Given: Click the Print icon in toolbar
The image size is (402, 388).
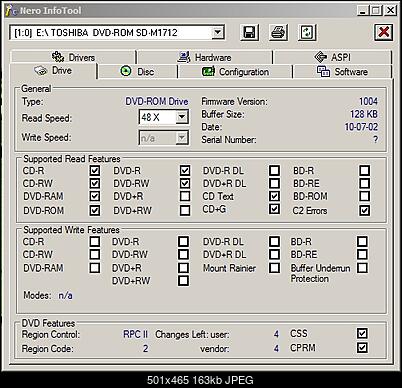Looking at the screenshot, I should pyautogui.click(x=278, y=32).
